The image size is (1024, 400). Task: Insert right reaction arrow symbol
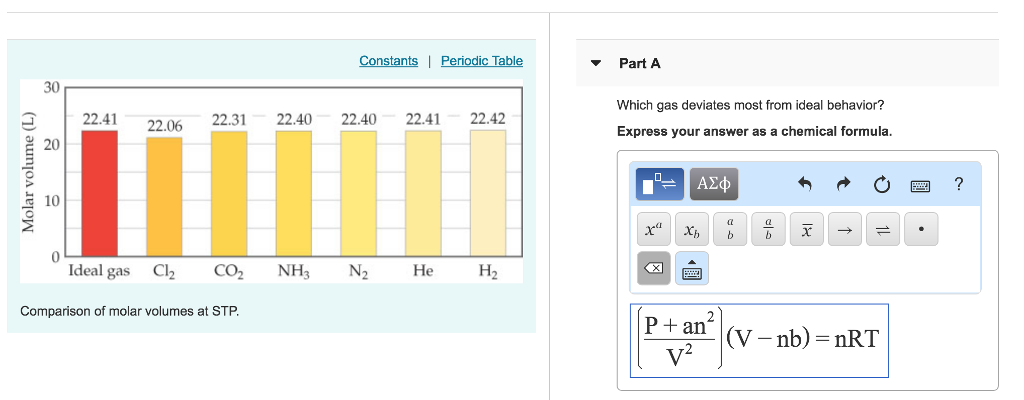[844, 231]
